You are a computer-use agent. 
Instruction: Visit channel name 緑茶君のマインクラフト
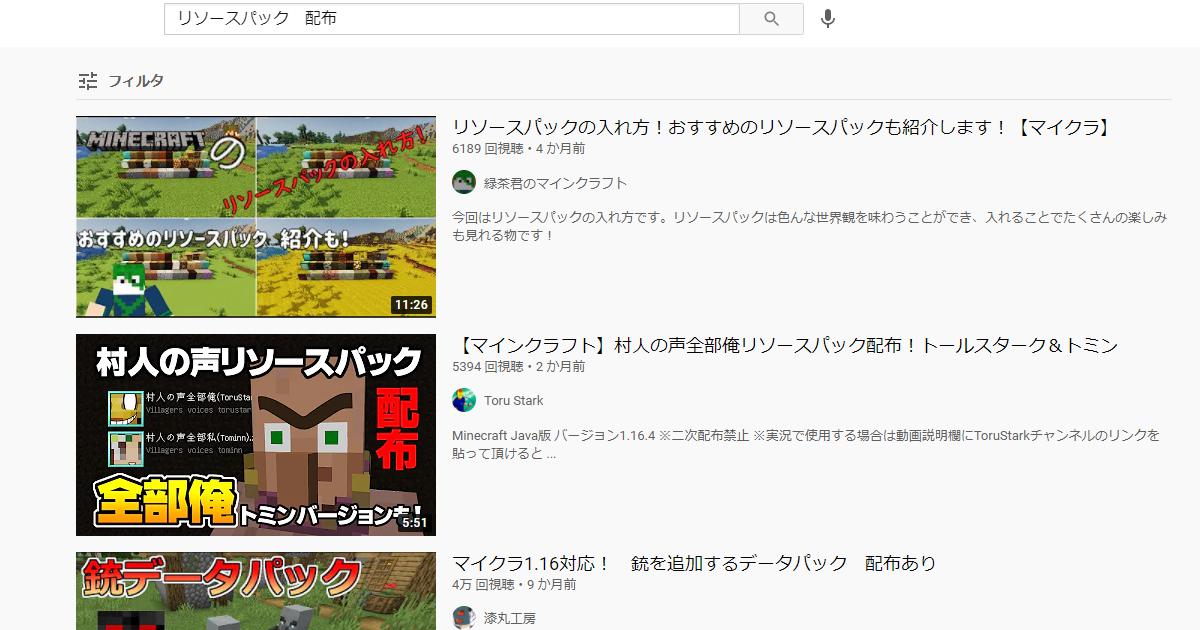pos(555,183)
